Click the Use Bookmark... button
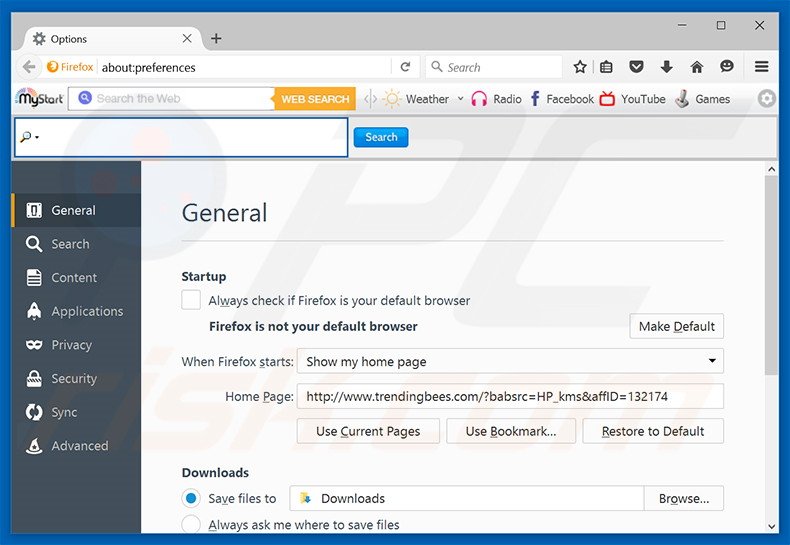The image size is (790, 545). pyautogui.click(x=511, y=431)
